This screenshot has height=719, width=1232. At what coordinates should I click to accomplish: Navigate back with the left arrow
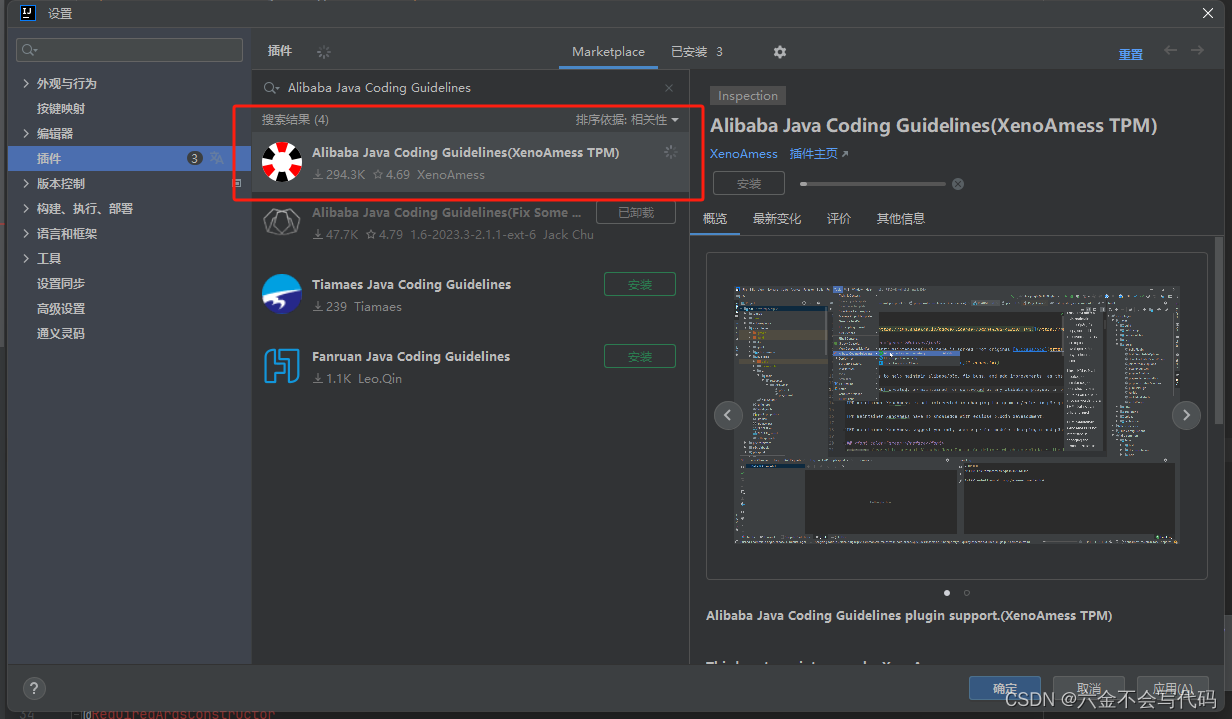point(1170,51)
